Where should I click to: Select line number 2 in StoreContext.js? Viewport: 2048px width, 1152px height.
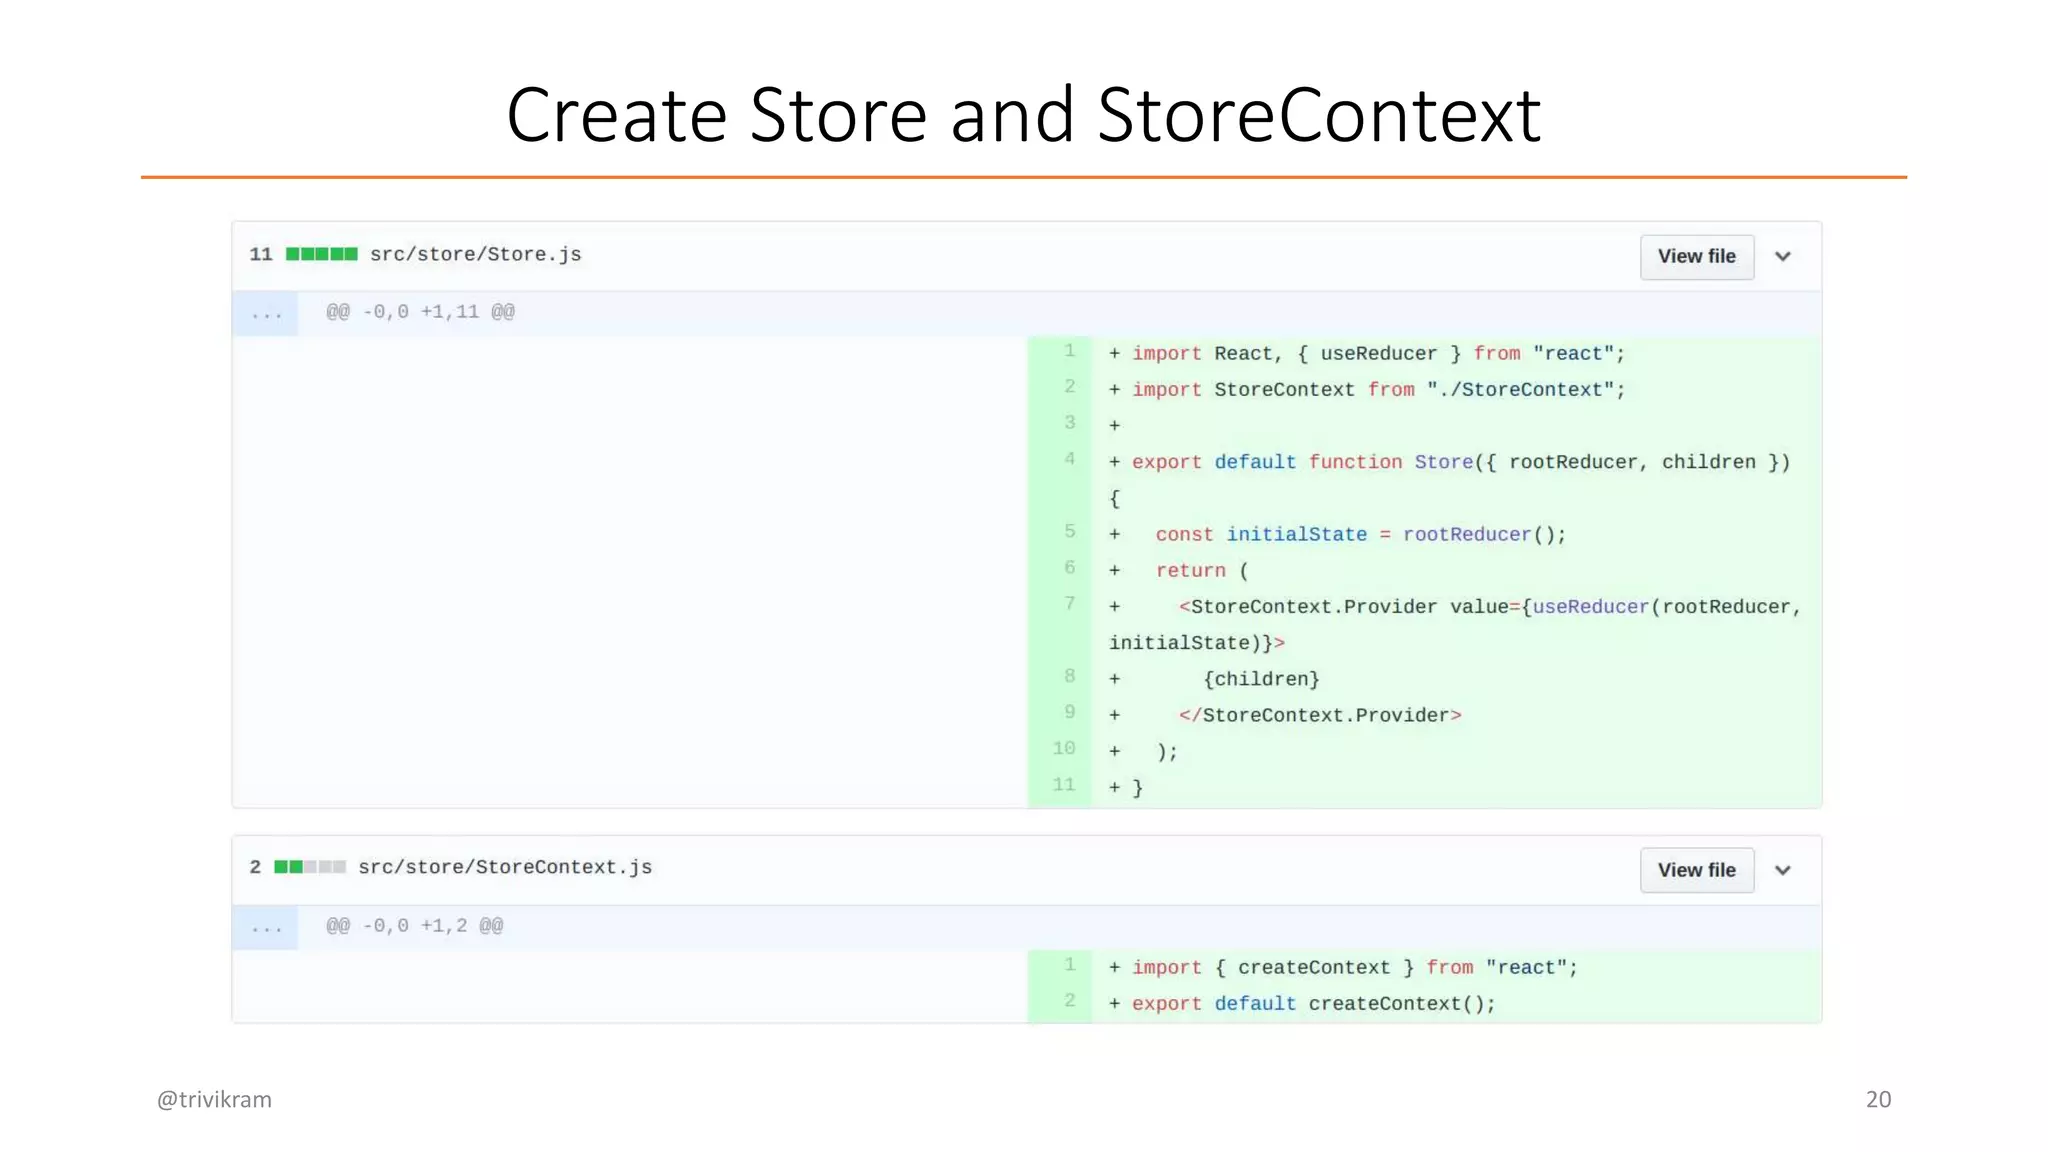point(1069,1001)
